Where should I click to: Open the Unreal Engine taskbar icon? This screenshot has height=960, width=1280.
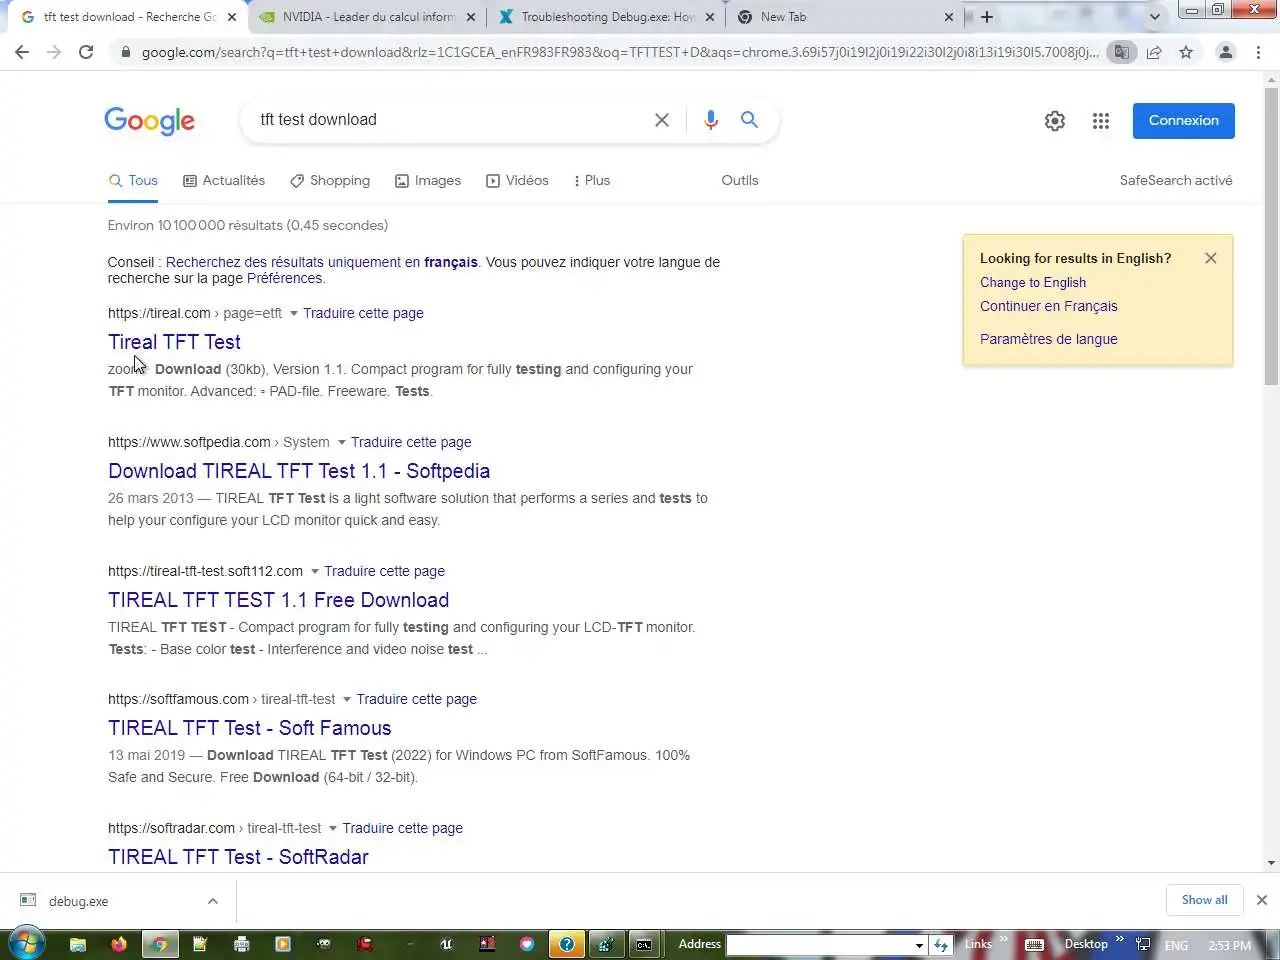[447, 944]
